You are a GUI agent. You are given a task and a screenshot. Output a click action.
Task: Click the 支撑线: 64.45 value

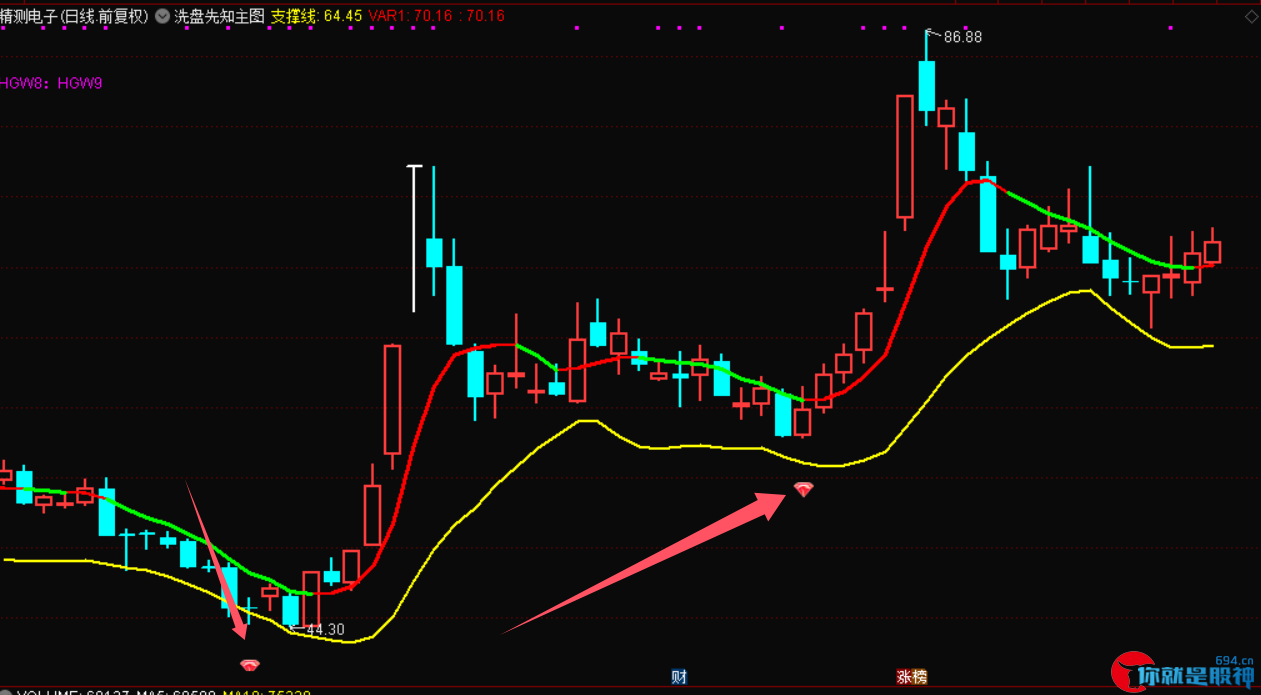(317, 16)
